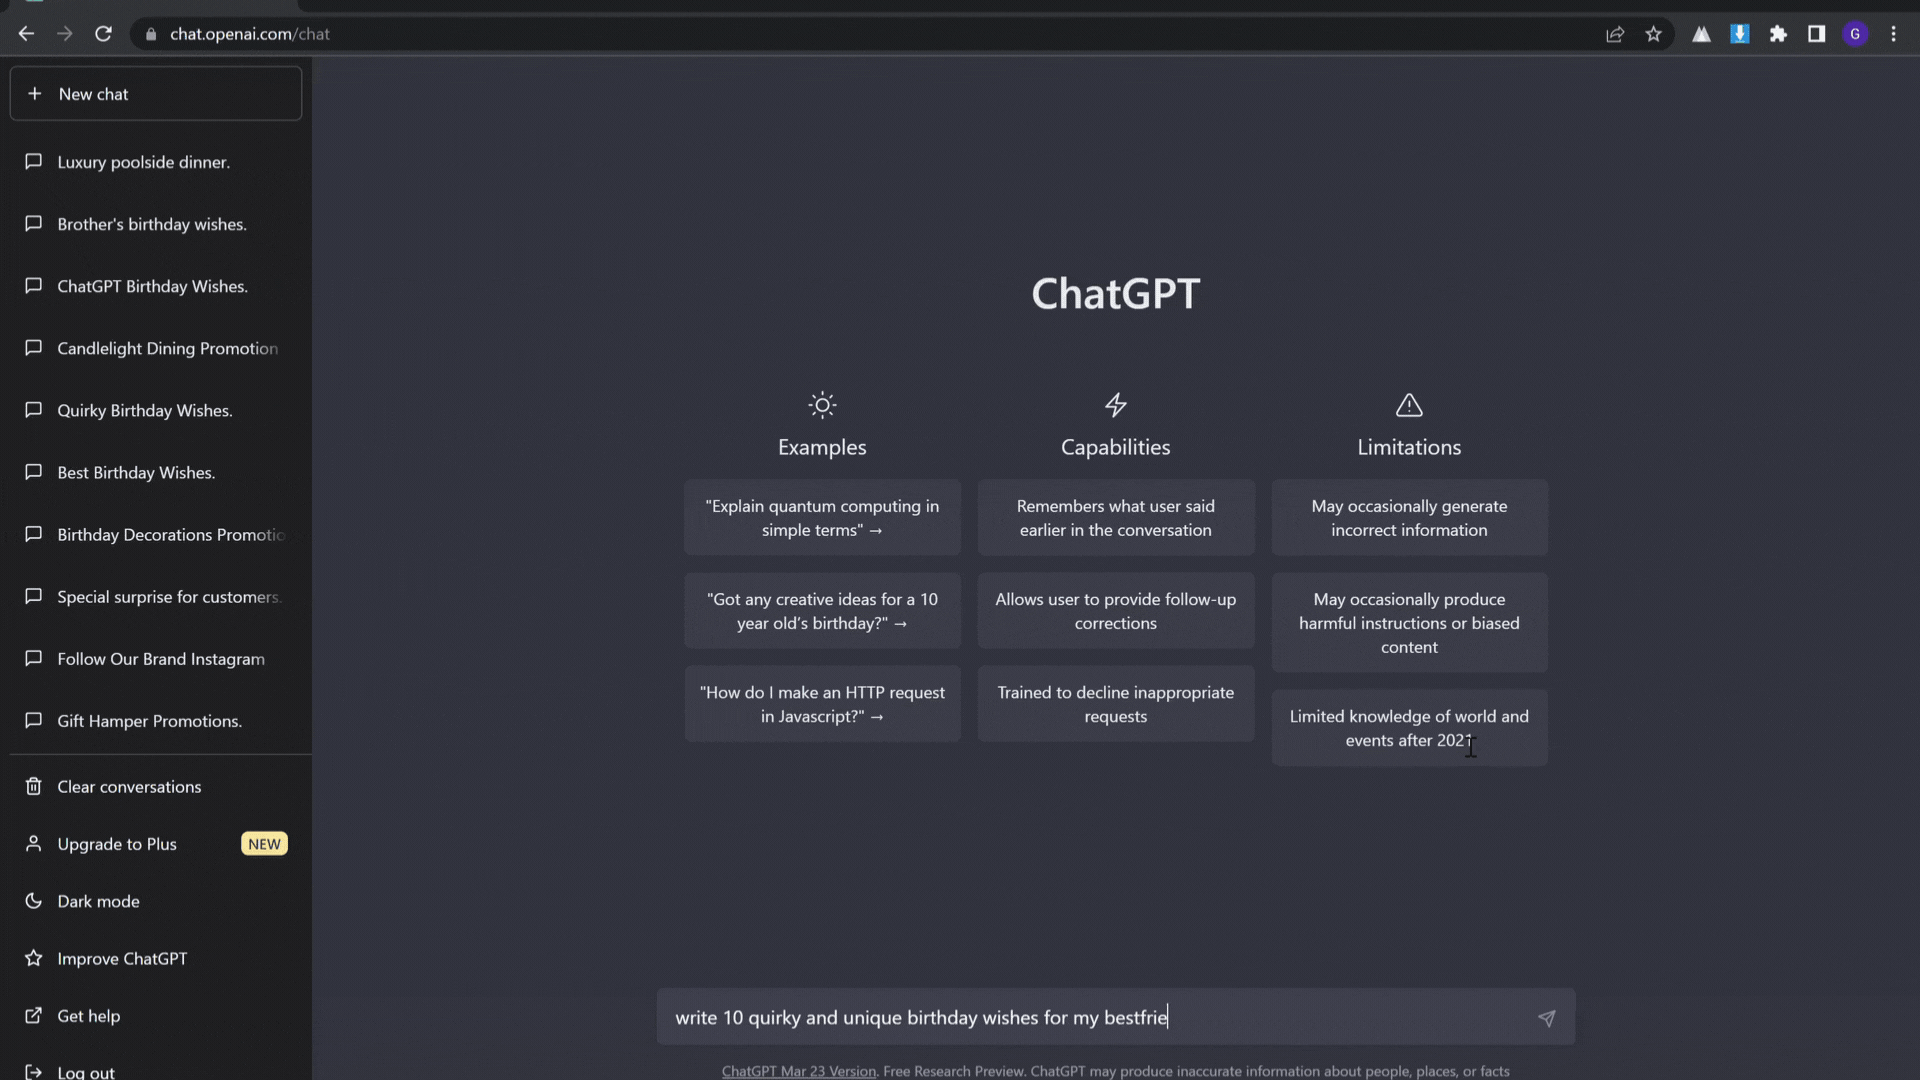Open Chrome three-dot menu
1920x1080 pixels.
pos(1893,34)
